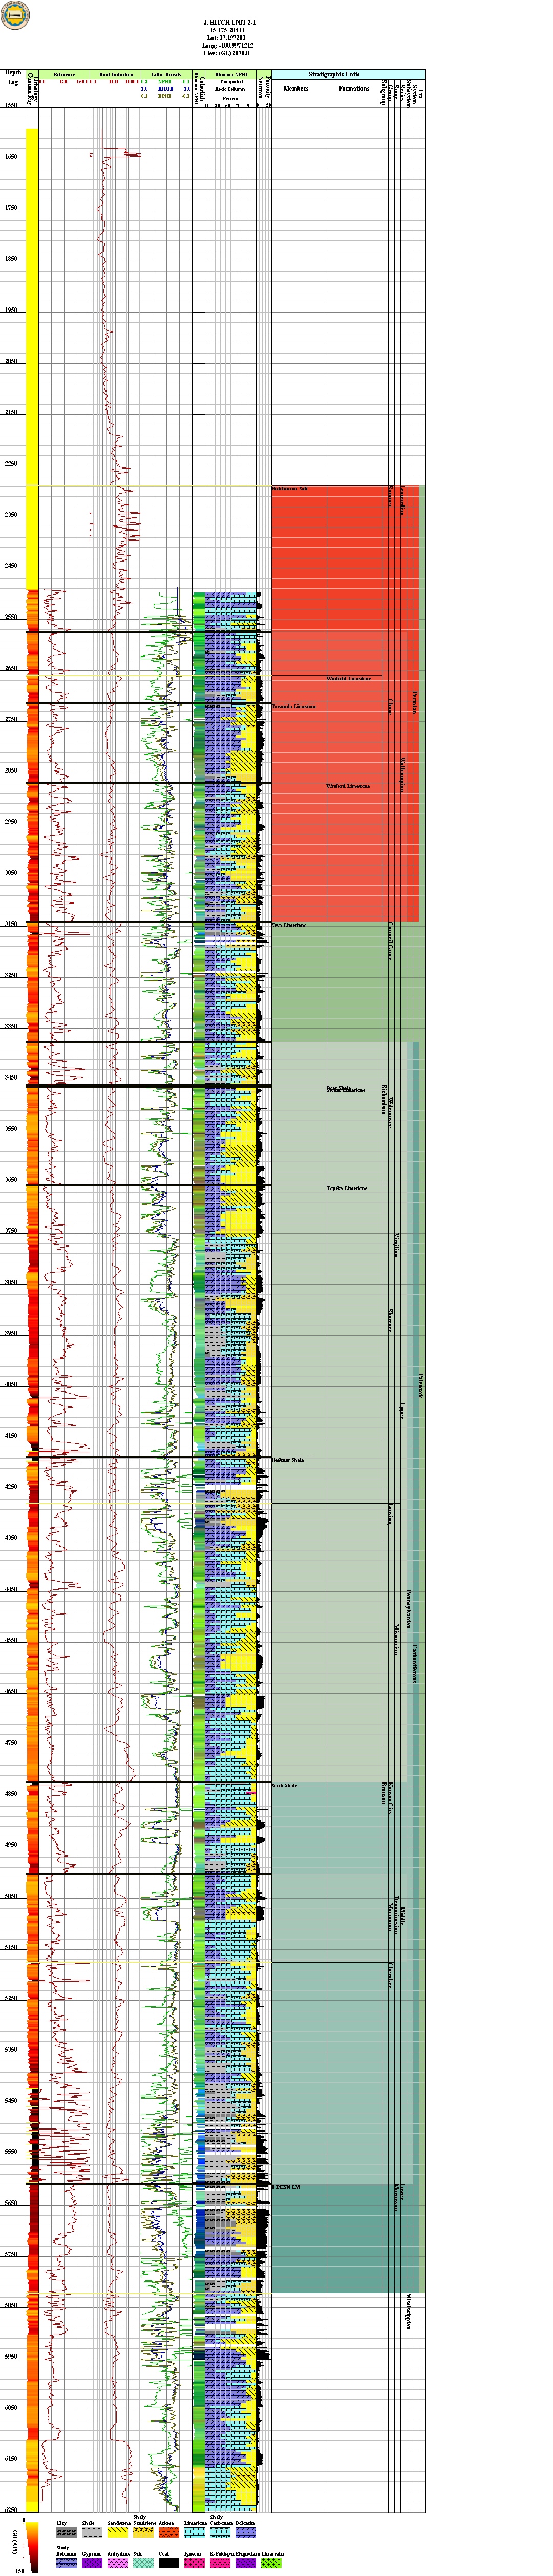Click the Stark Shale member label

tap(285, 1786)
